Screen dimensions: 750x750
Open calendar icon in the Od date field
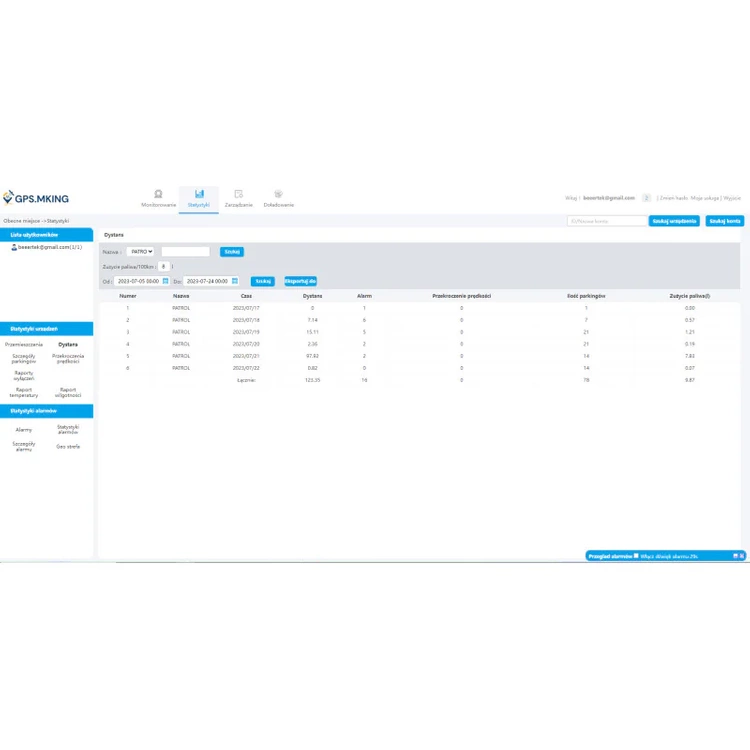(x=165, y=281)
